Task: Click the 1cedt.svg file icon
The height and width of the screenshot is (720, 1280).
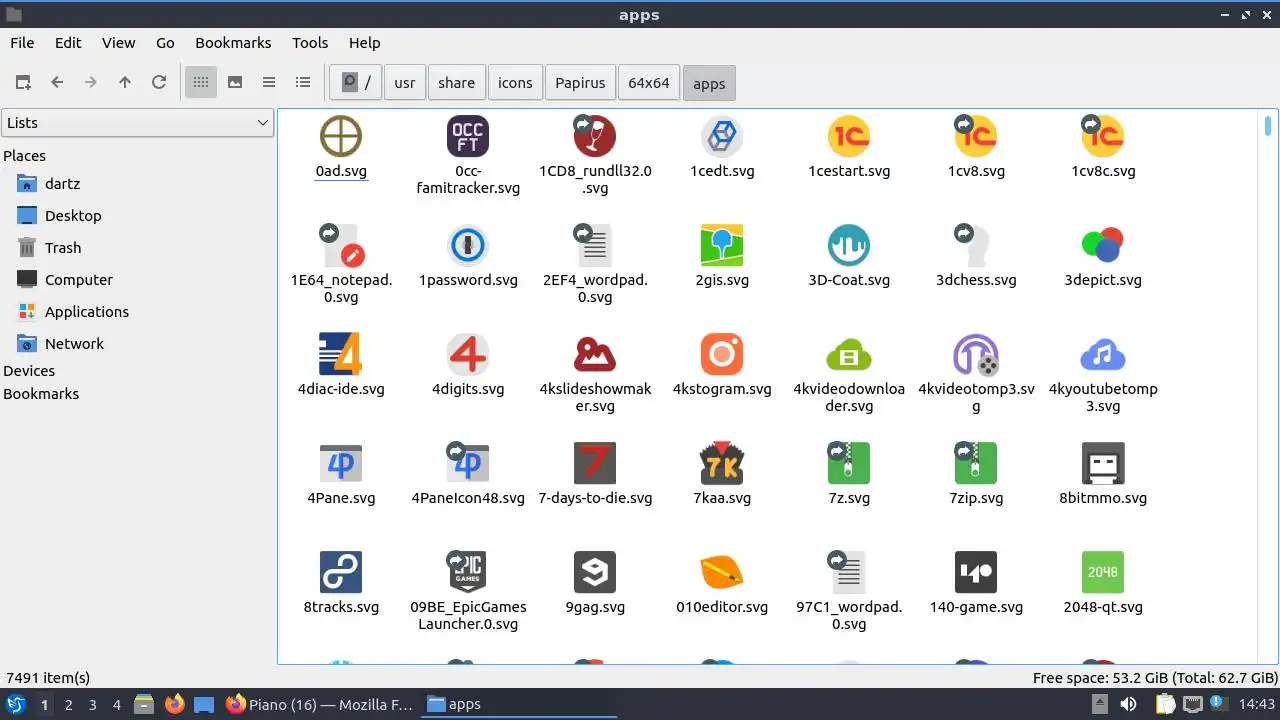Action: click(x=722, y=136)
